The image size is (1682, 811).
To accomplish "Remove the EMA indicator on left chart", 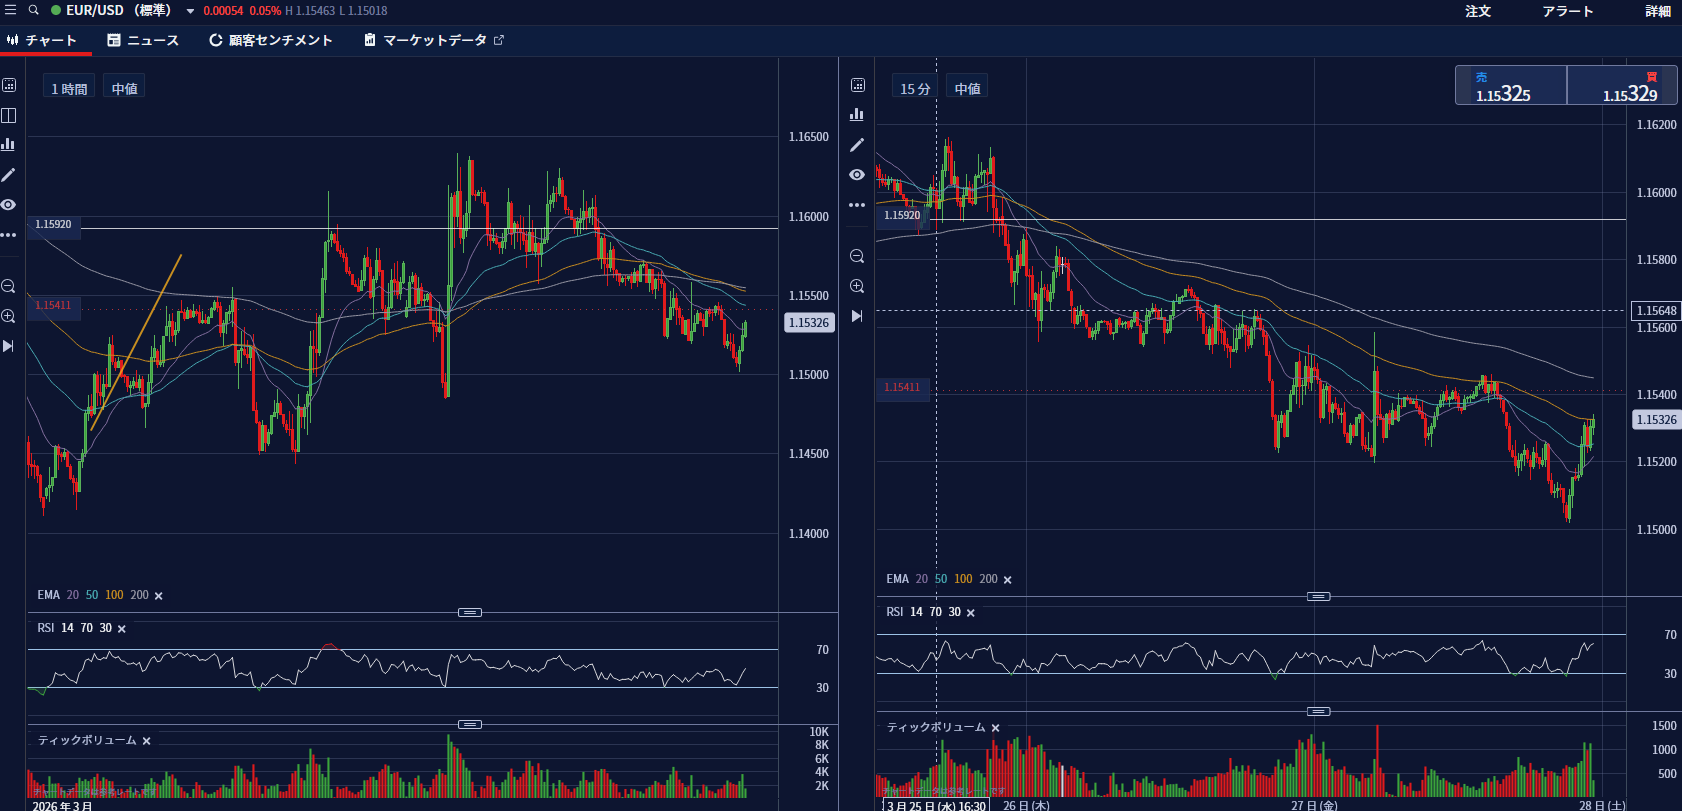I will click(159, 596).
